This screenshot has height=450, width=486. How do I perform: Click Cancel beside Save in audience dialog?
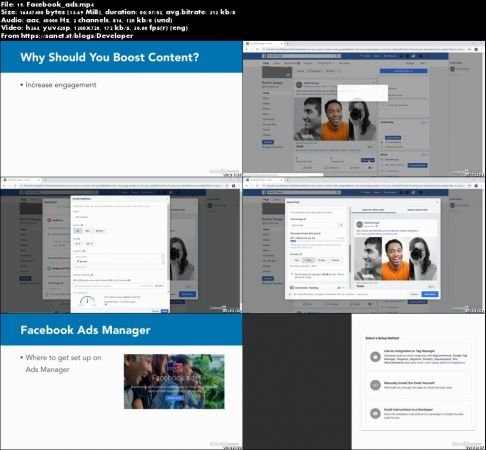tap(155, 311)
